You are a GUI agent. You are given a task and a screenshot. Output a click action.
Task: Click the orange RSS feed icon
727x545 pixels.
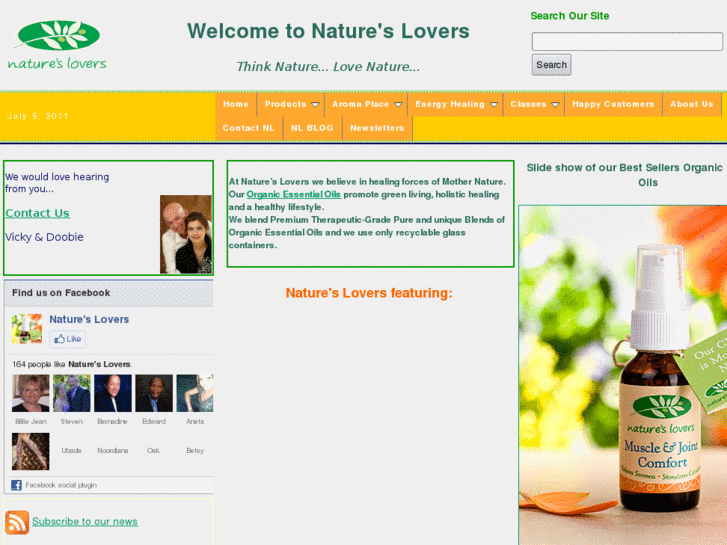coord(17,522)
